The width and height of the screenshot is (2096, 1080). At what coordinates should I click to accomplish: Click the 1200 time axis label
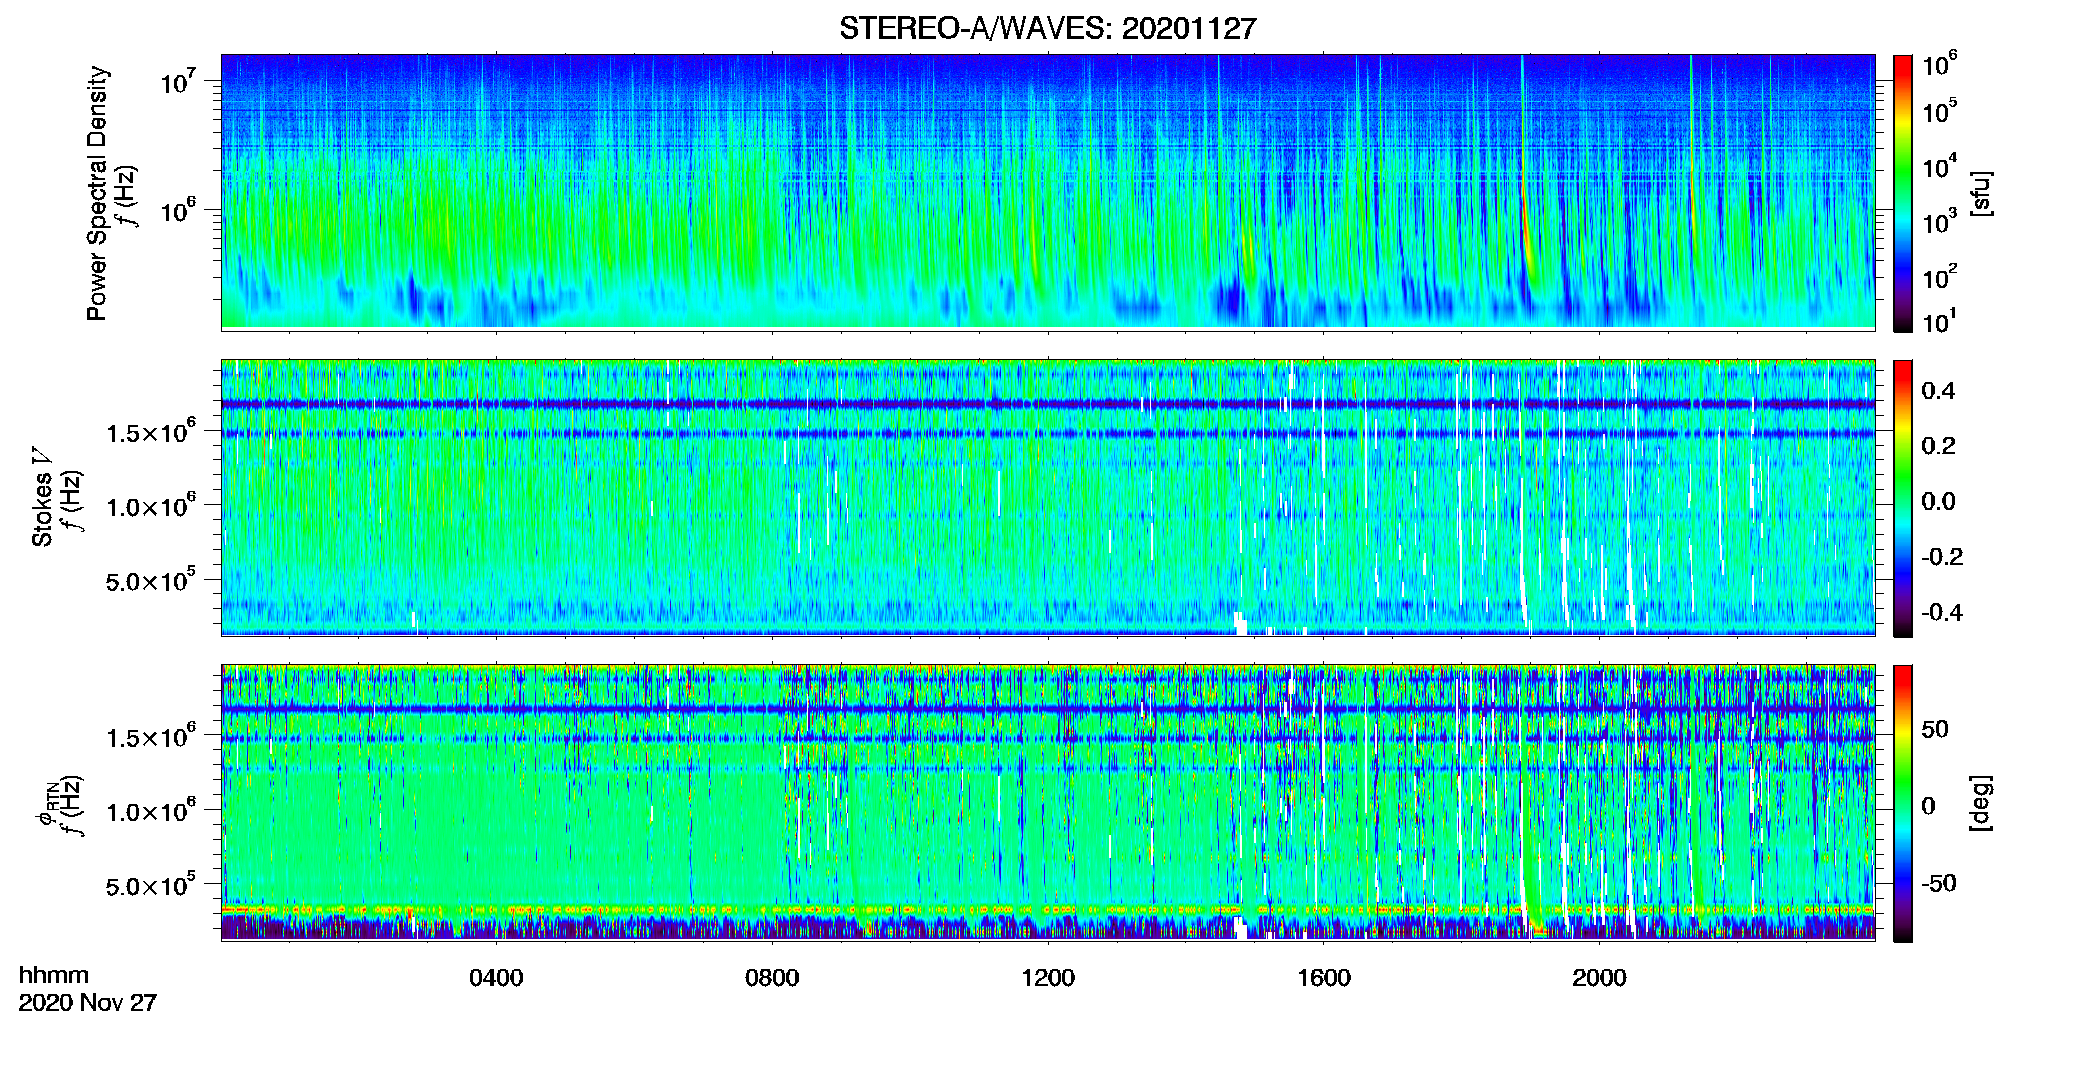[1048, 978]
